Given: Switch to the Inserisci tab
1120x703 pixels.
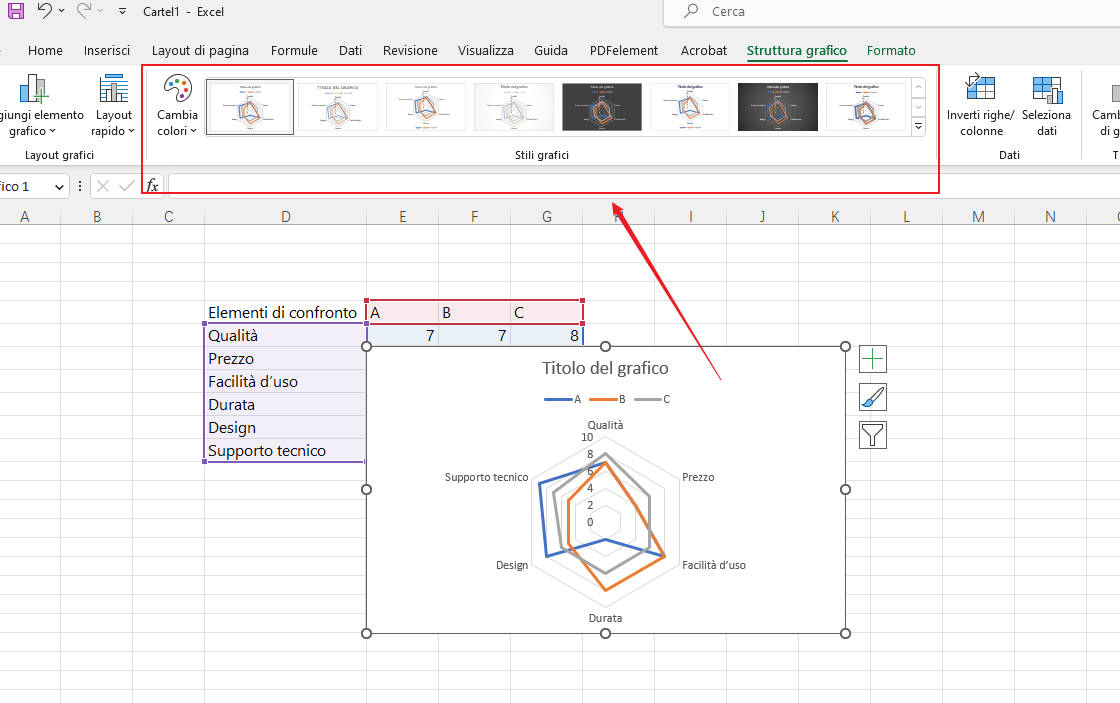Looking at the screenshot, I should (x=106, y=50).
